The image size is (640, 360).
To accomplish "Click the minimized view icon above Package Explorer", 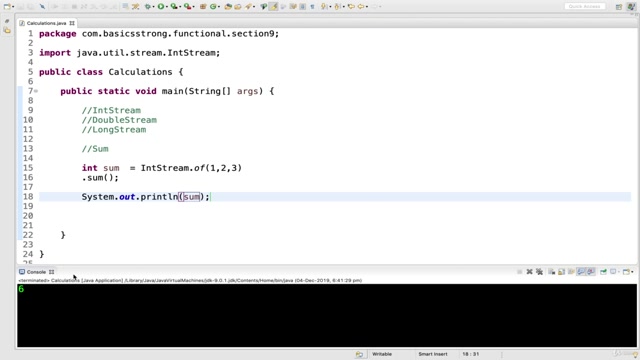I will tap(7, 21).
